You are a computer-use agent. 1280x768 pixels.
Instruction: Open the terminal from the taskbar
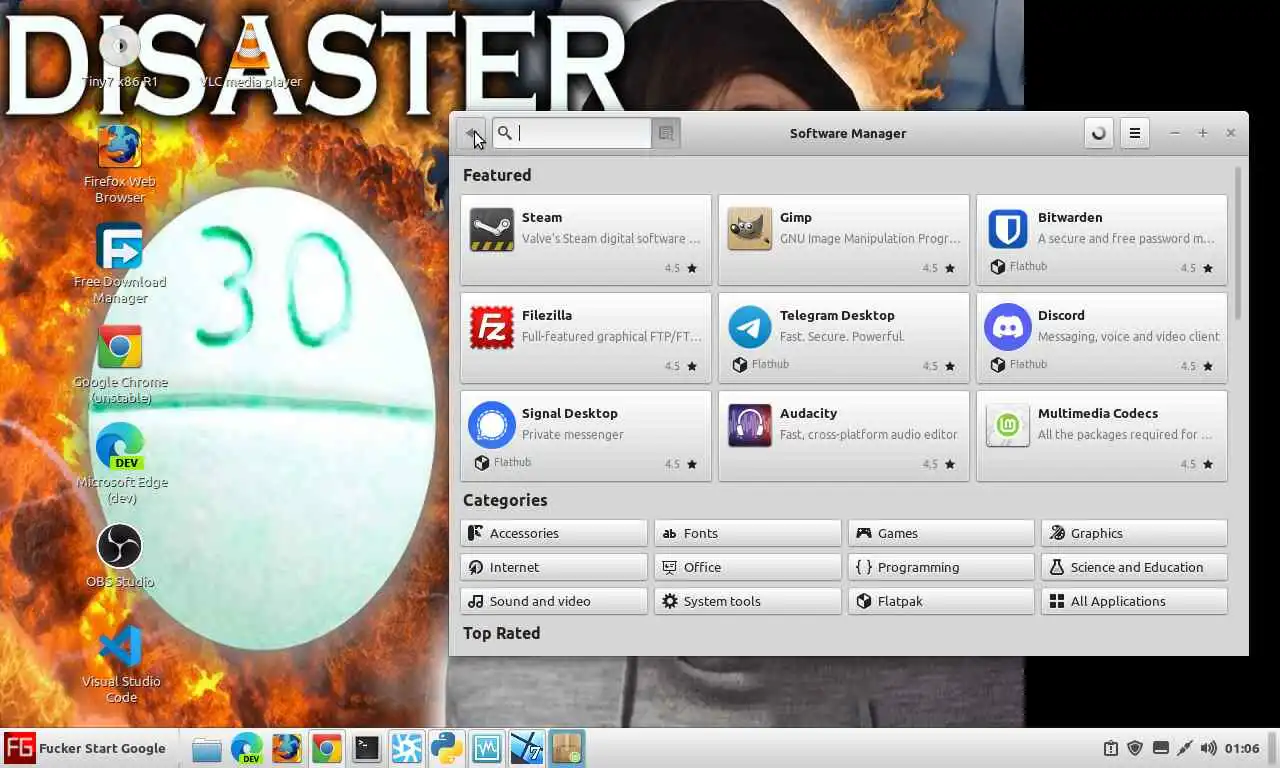coord(367,748)
